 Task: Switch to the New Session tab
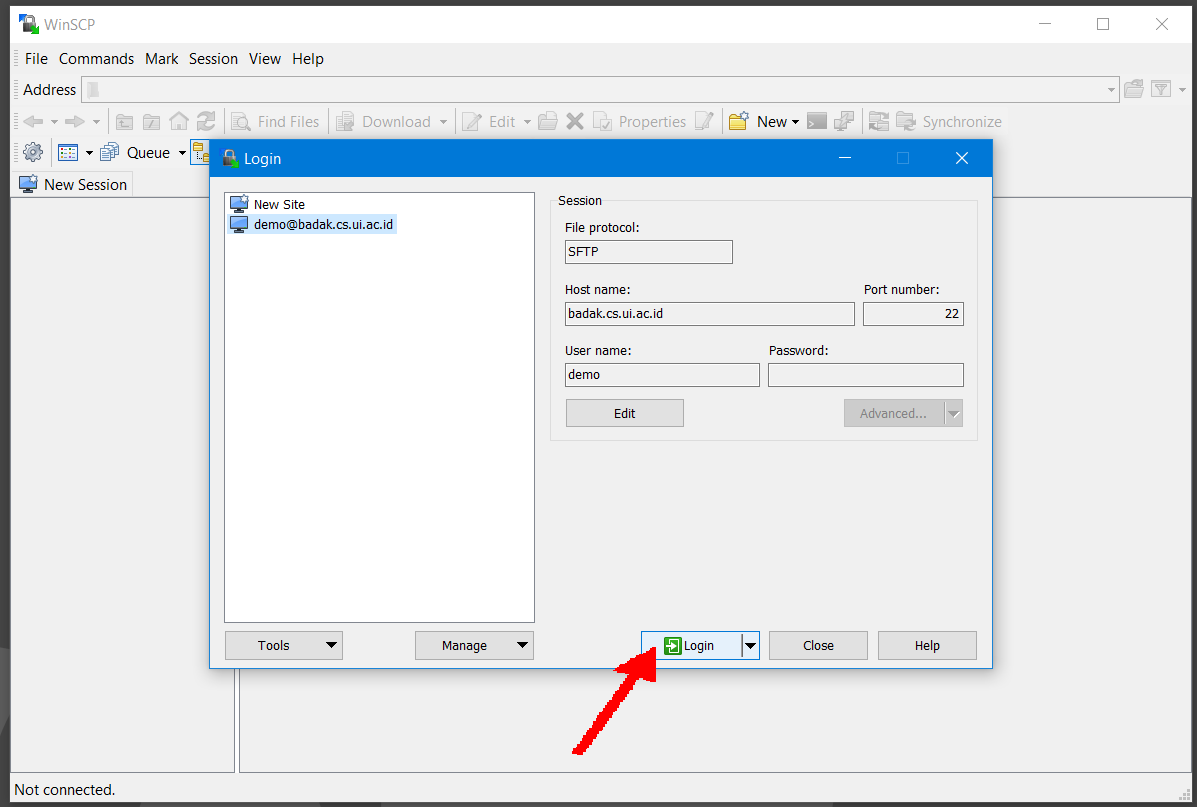point(74,185)
